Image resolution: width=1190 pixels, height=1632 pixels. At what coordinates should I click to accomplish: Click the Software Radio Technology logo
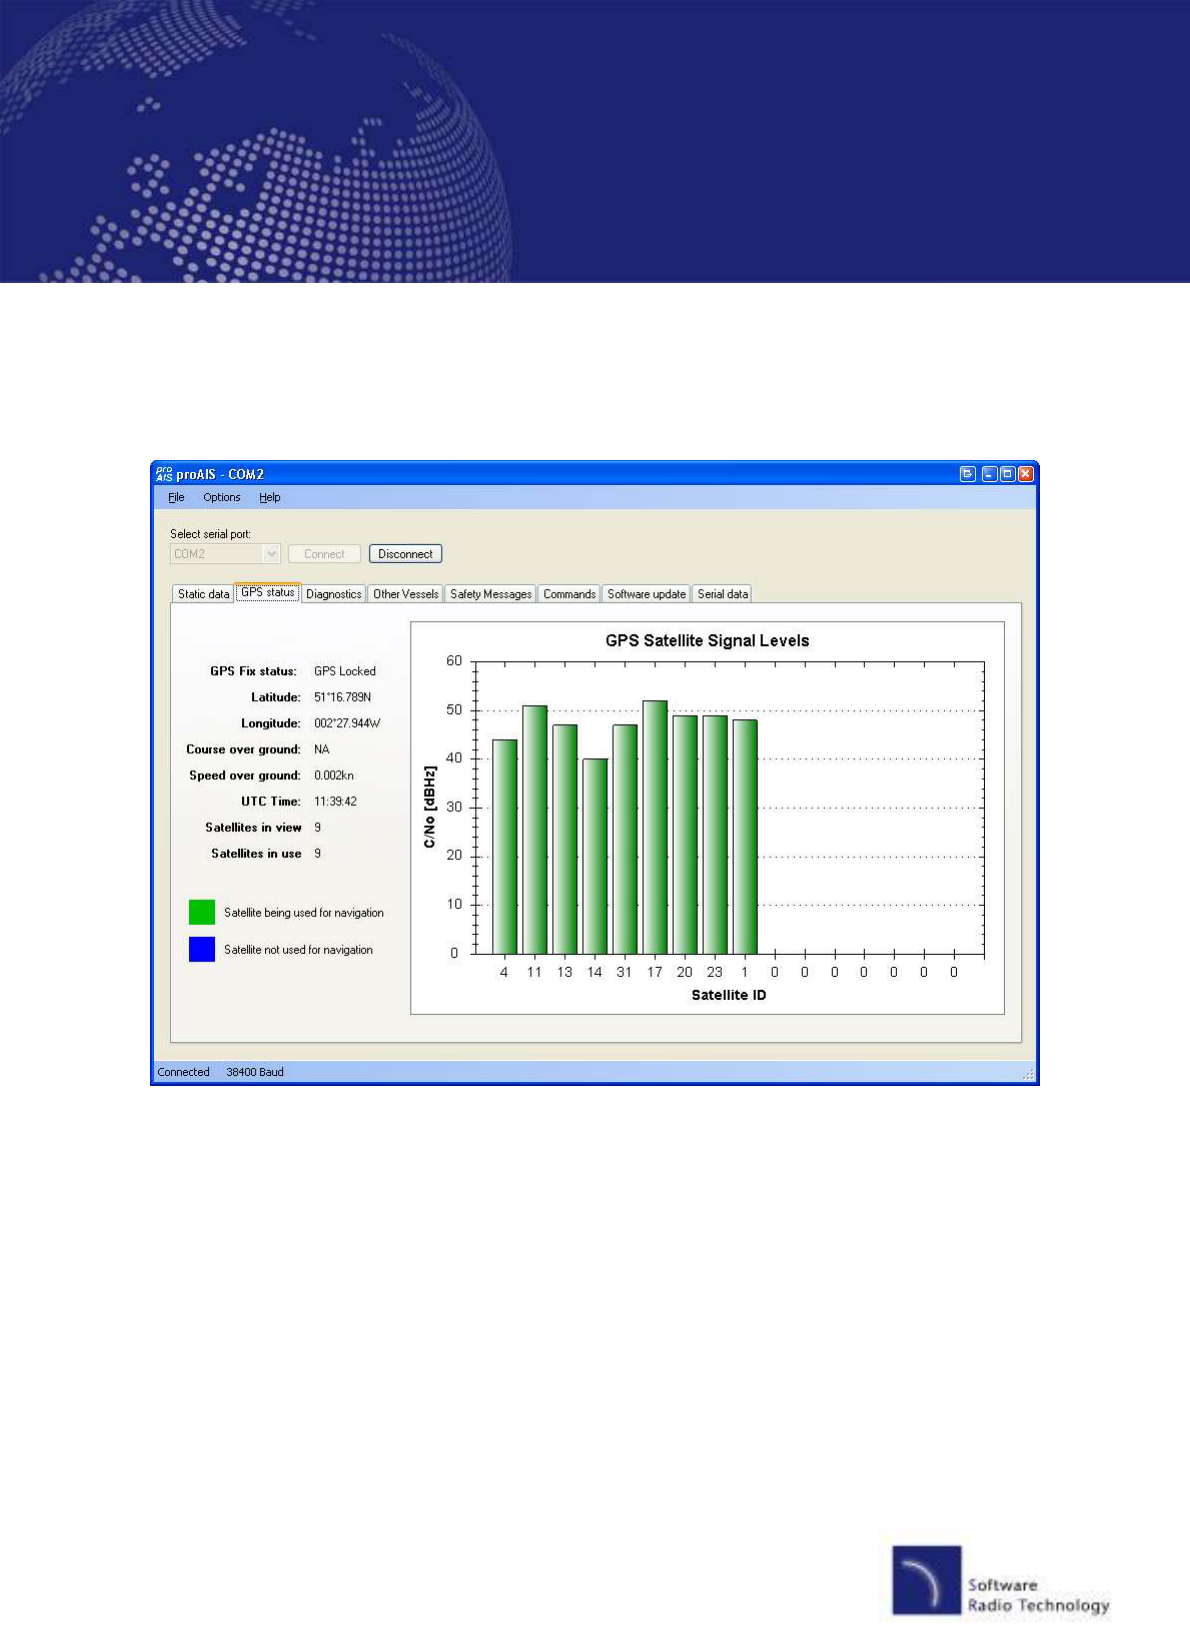1001,1581
